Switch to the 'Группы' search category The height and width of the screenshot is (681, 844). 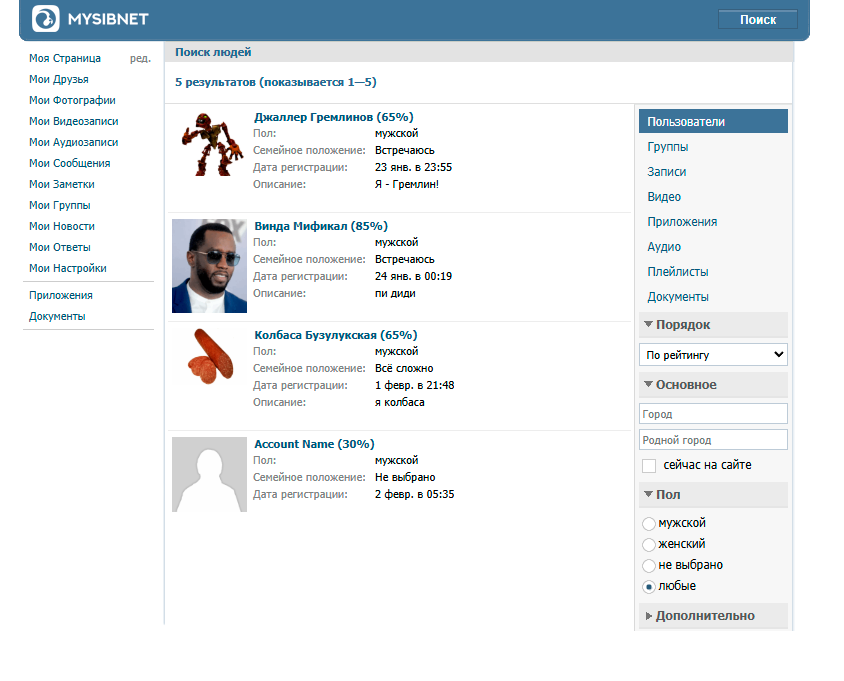pos(667,147)
